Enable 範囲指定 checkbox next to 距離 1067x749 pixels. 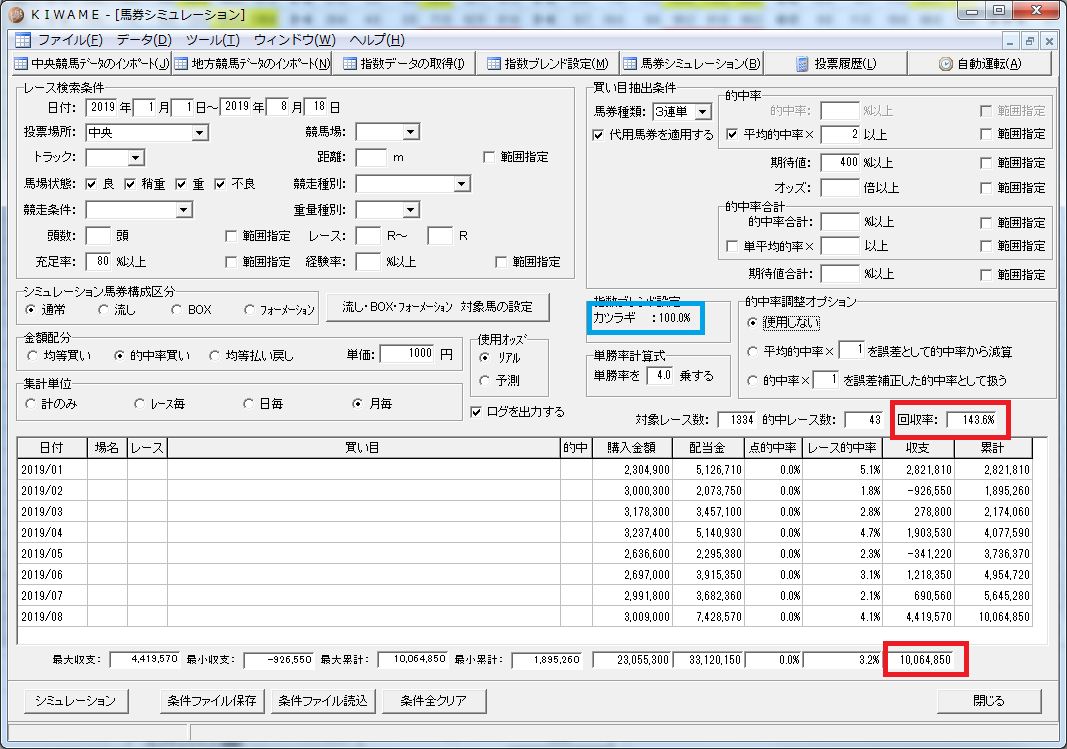click(489, 157)
